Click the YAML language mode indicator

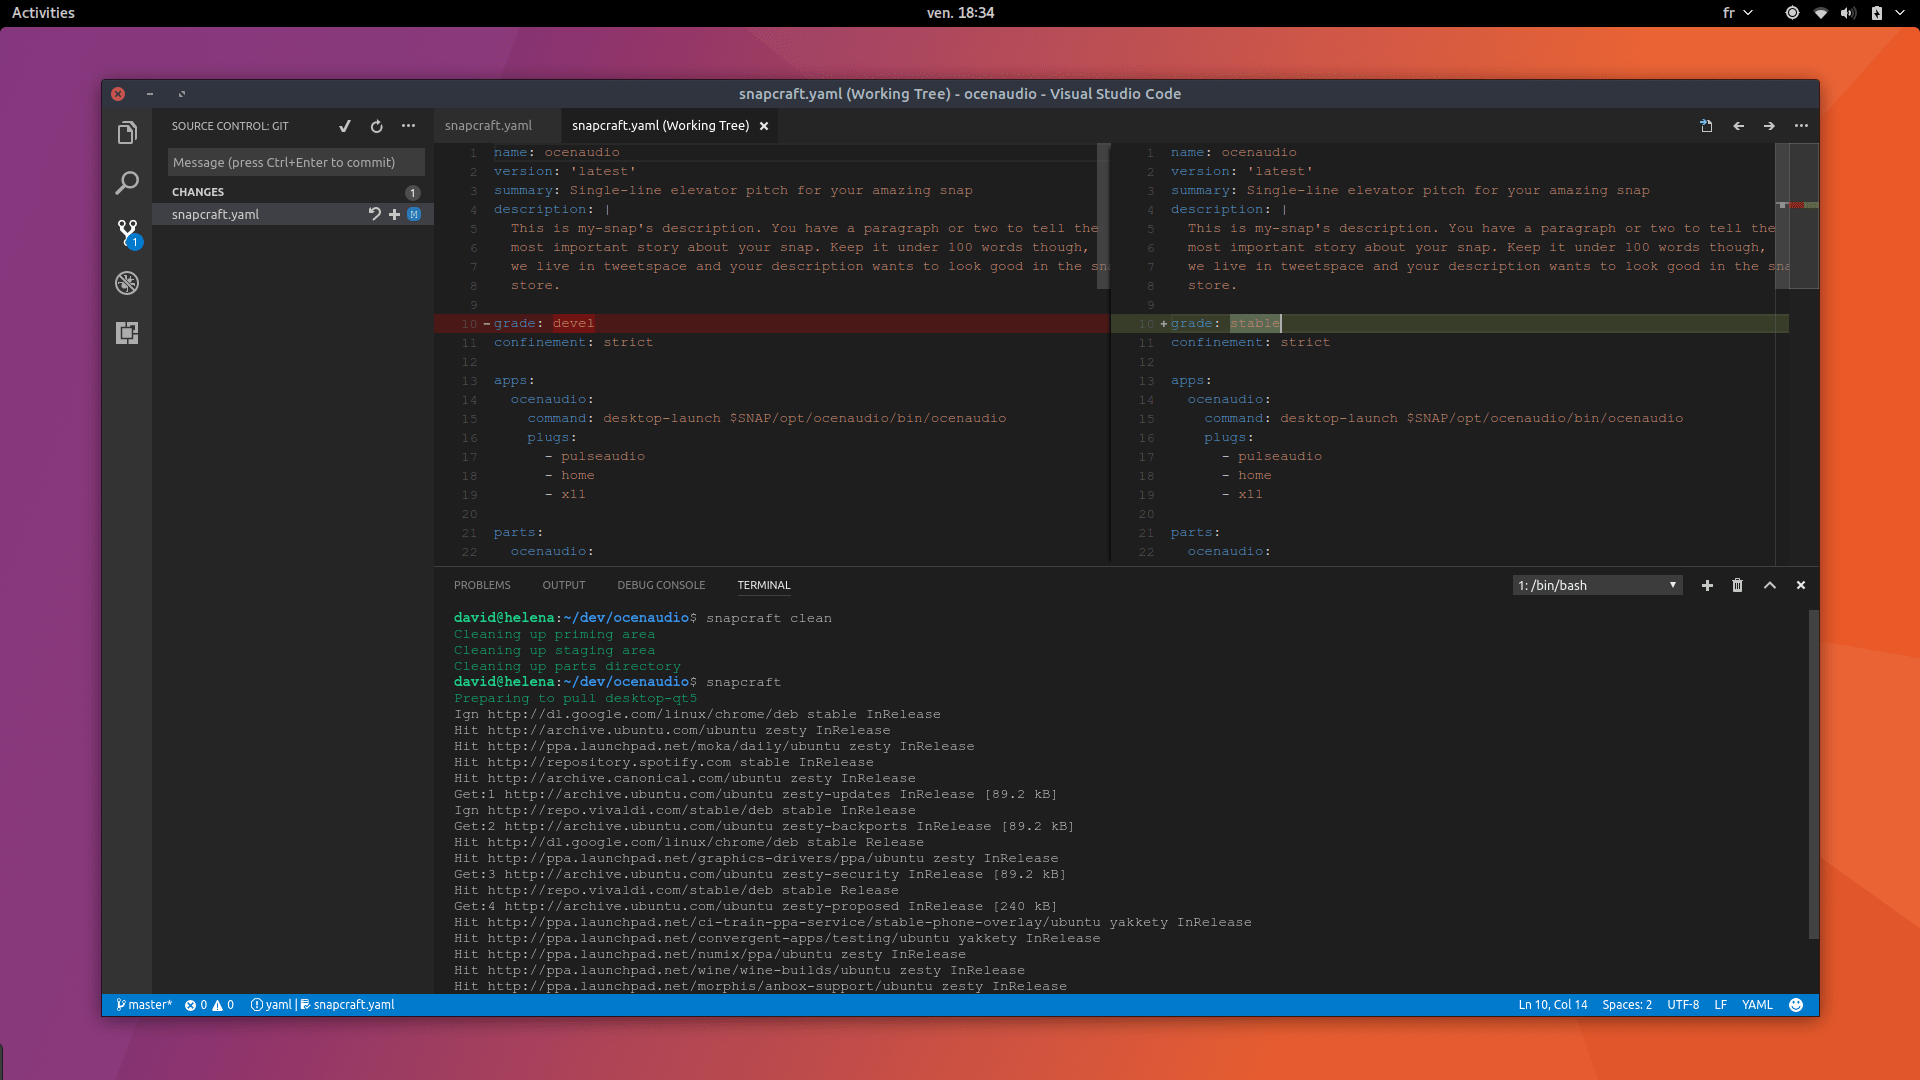[1758, 1004]
